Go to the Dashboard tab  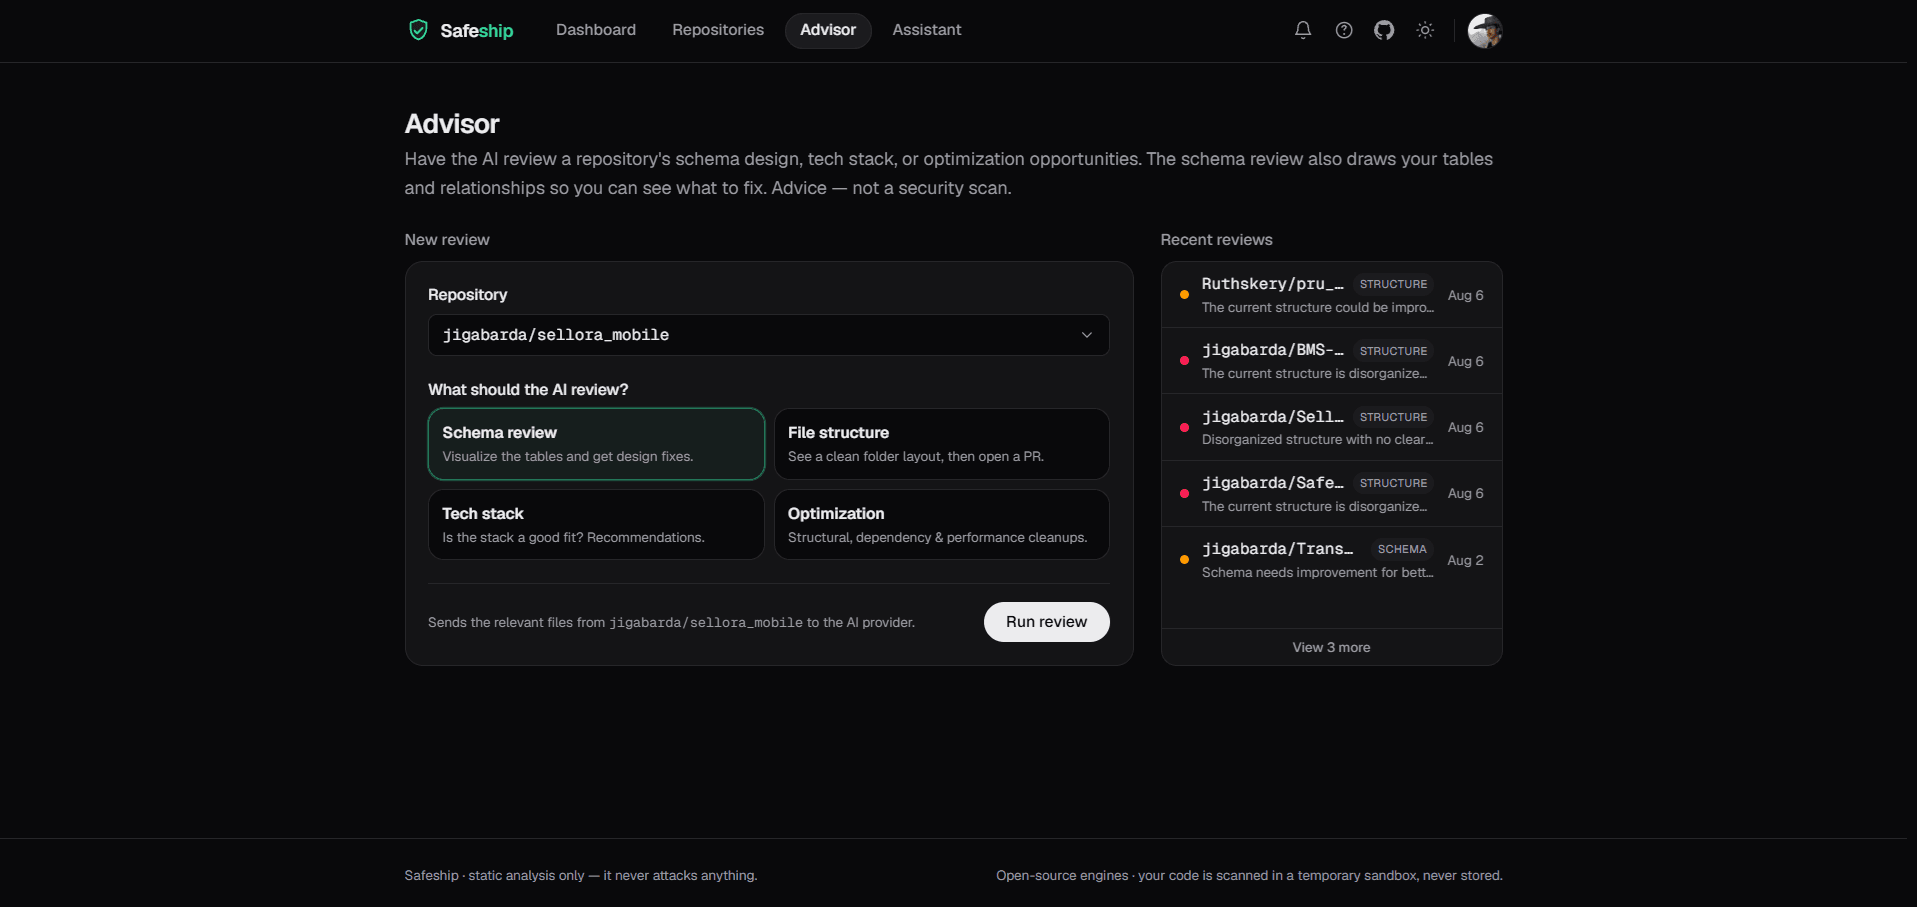tap(596, 30)
